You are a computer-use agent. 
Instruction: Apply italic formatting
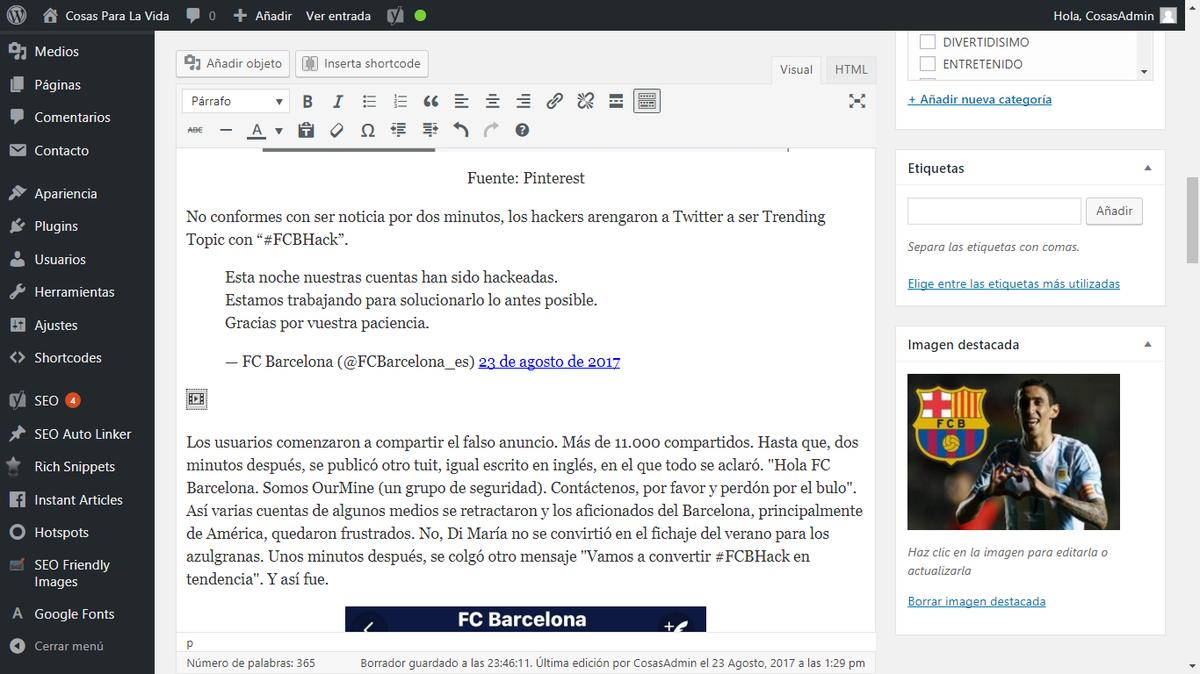pos(338,101)
